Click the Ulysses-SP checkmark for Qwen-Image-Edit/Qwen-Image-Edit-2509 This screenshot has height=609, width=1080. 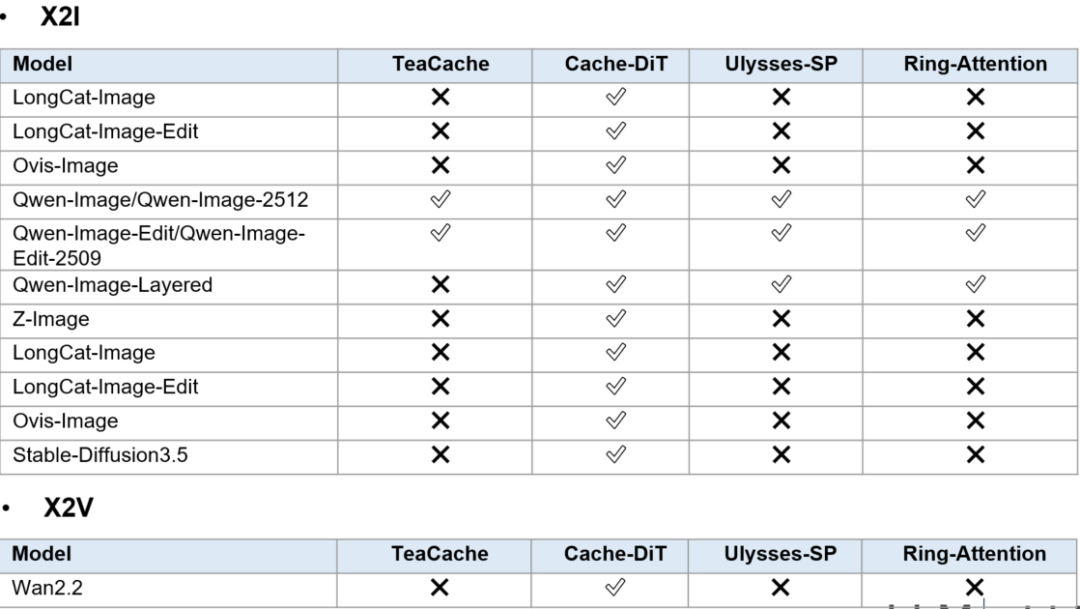(x=781, y=233)
